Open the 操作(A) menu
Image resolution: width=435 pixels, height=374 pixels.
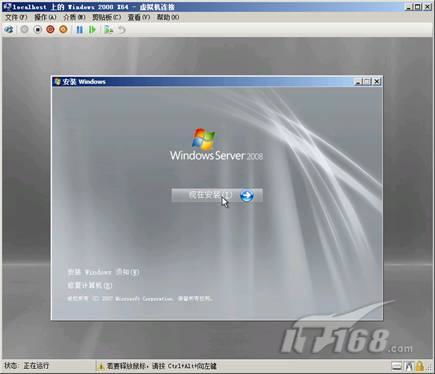(x=45, y=17)
